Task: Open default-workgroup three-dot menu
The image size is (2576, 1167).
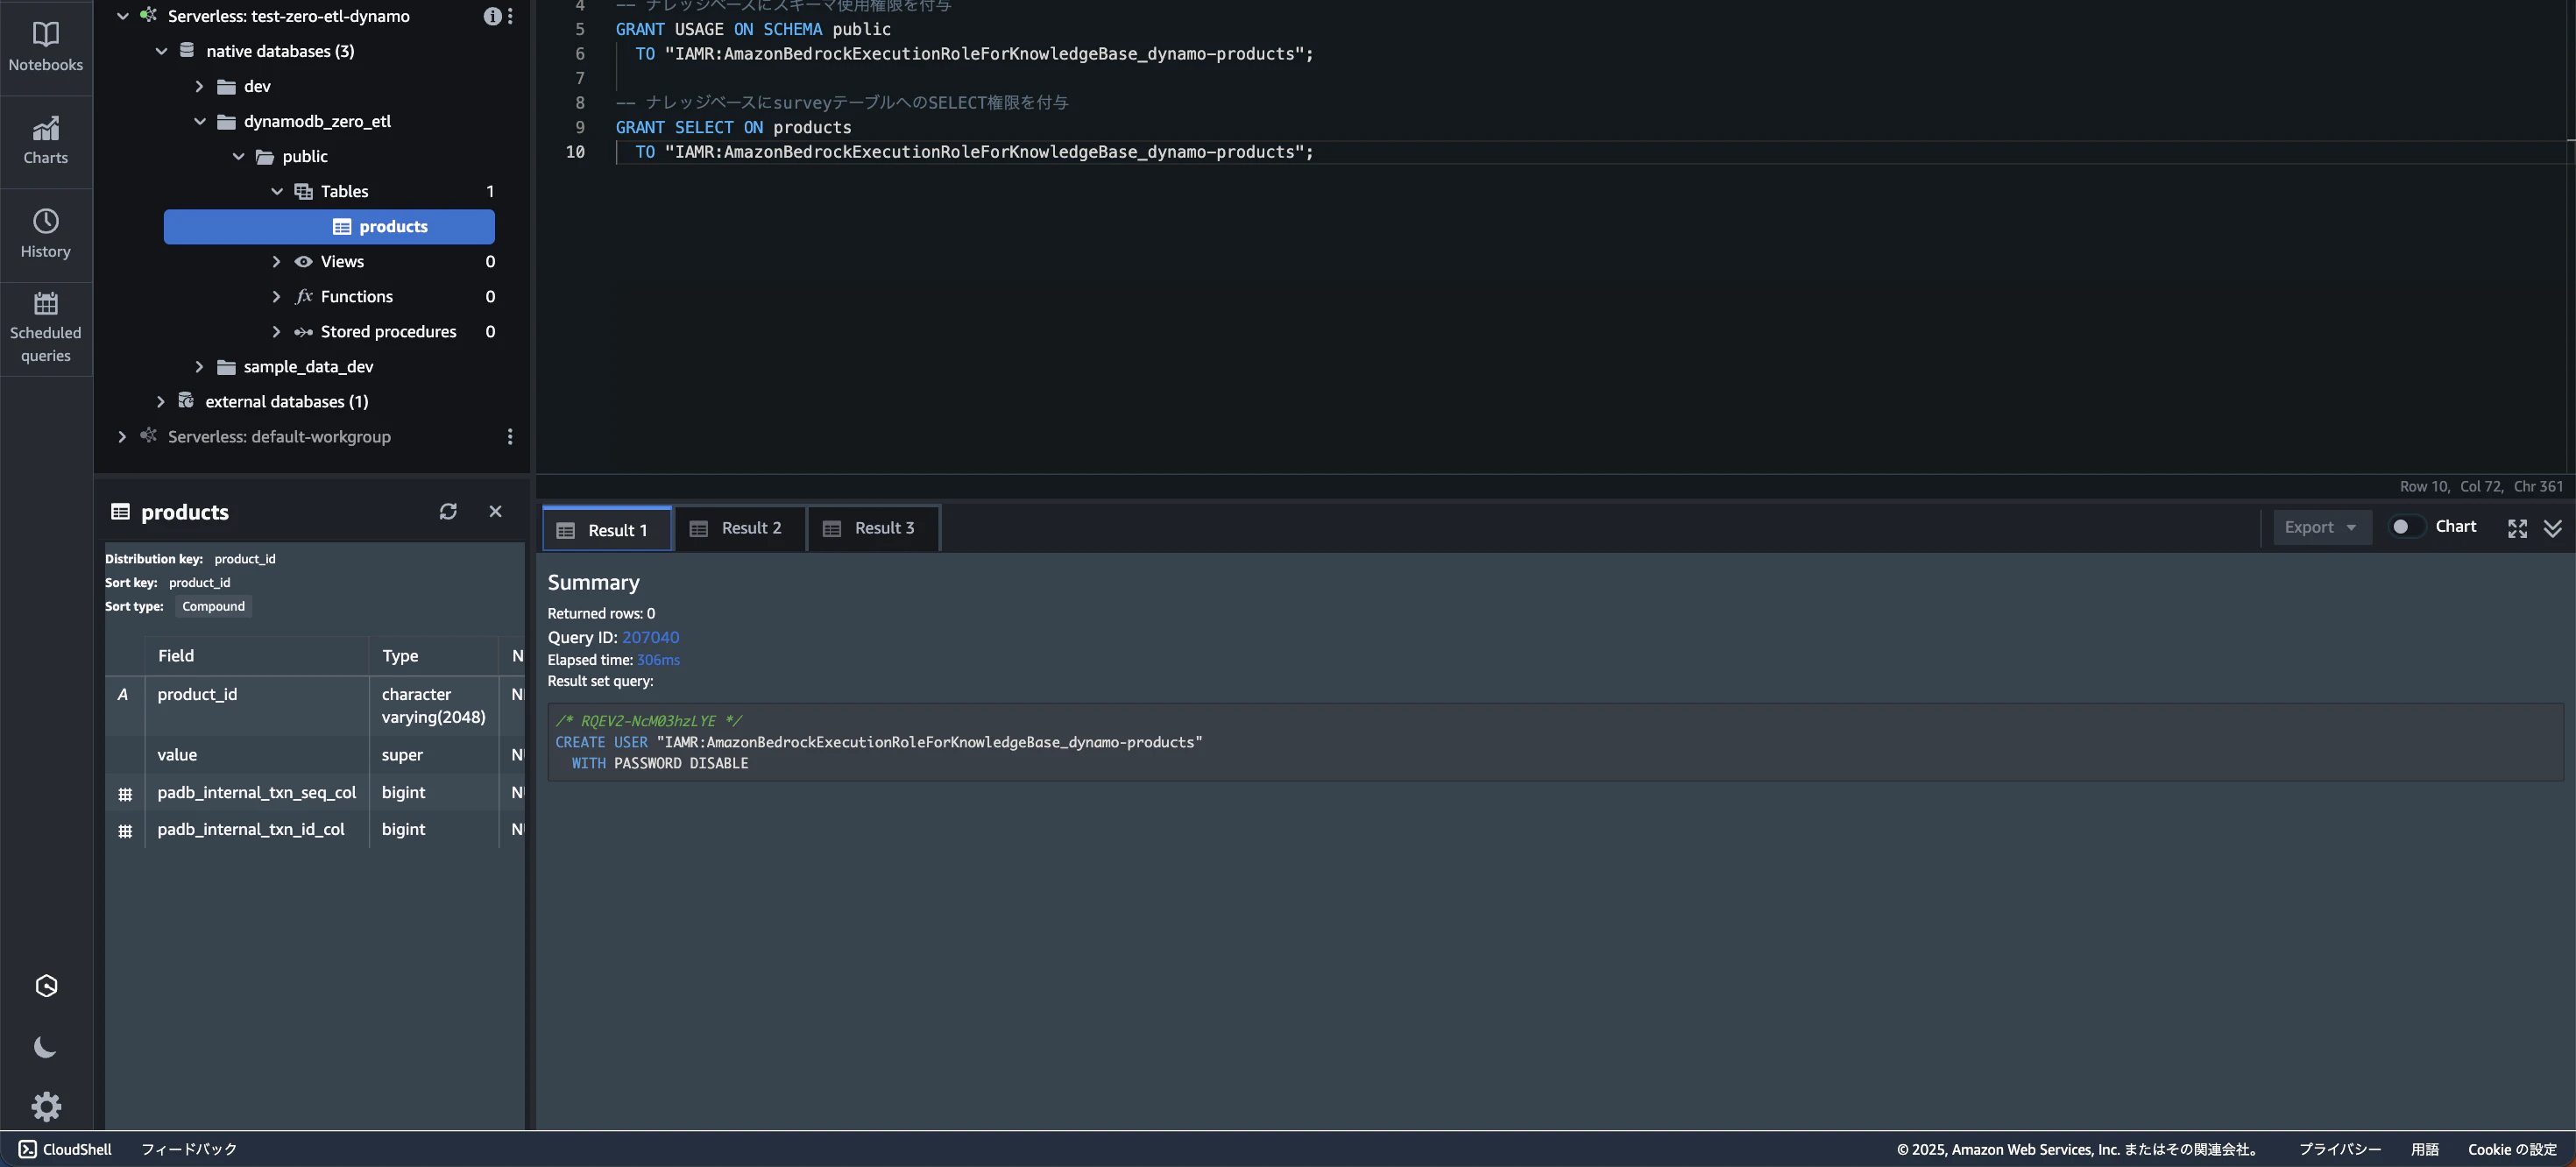Action: click(510, 437)
